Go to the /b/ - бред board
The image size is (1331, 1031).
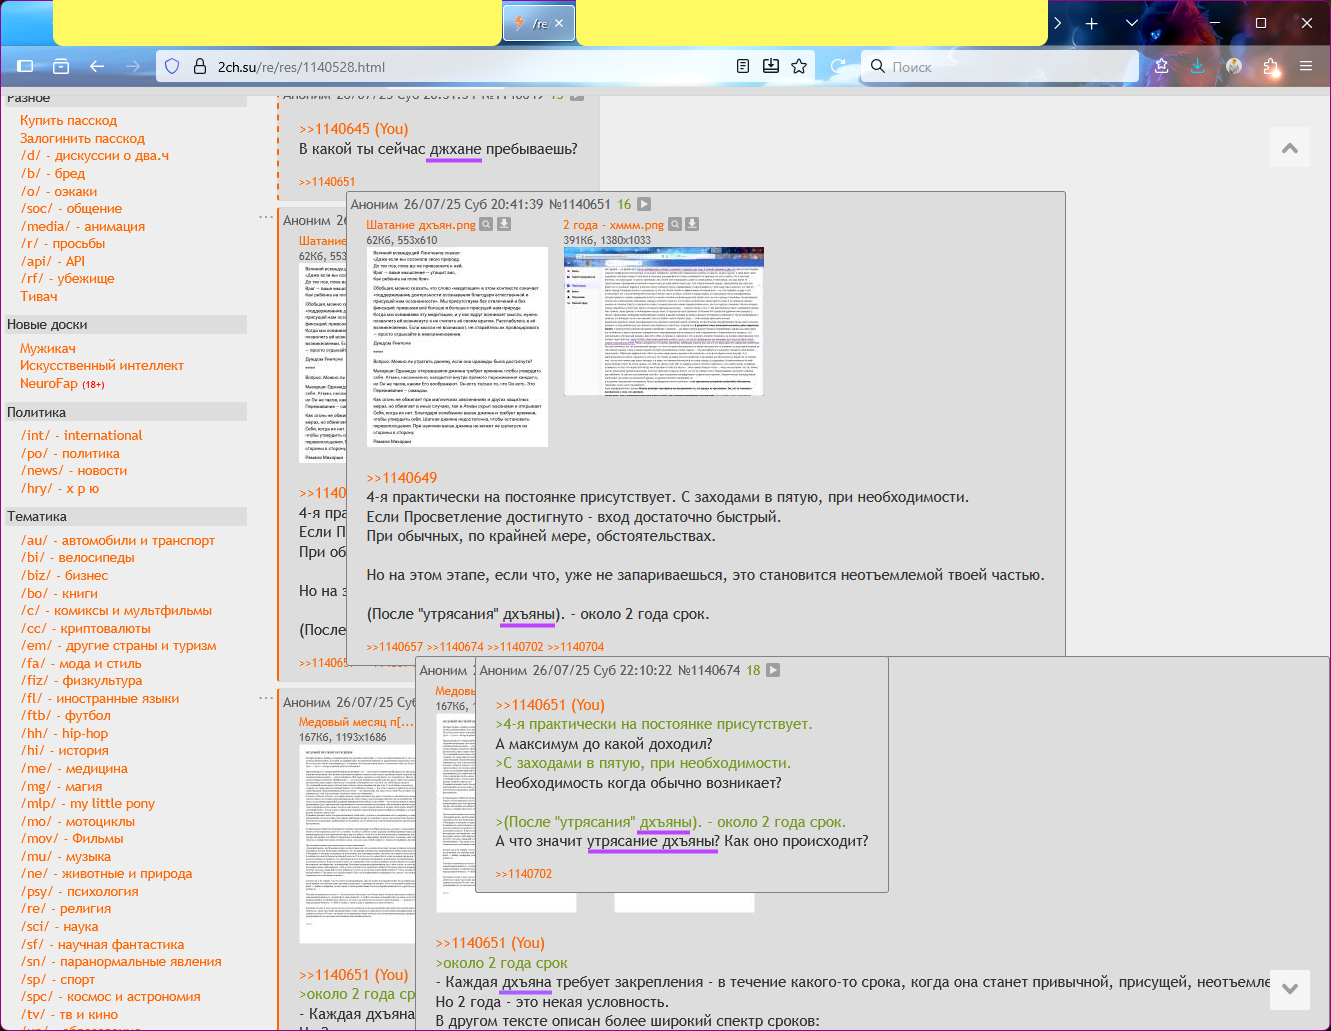53,174
